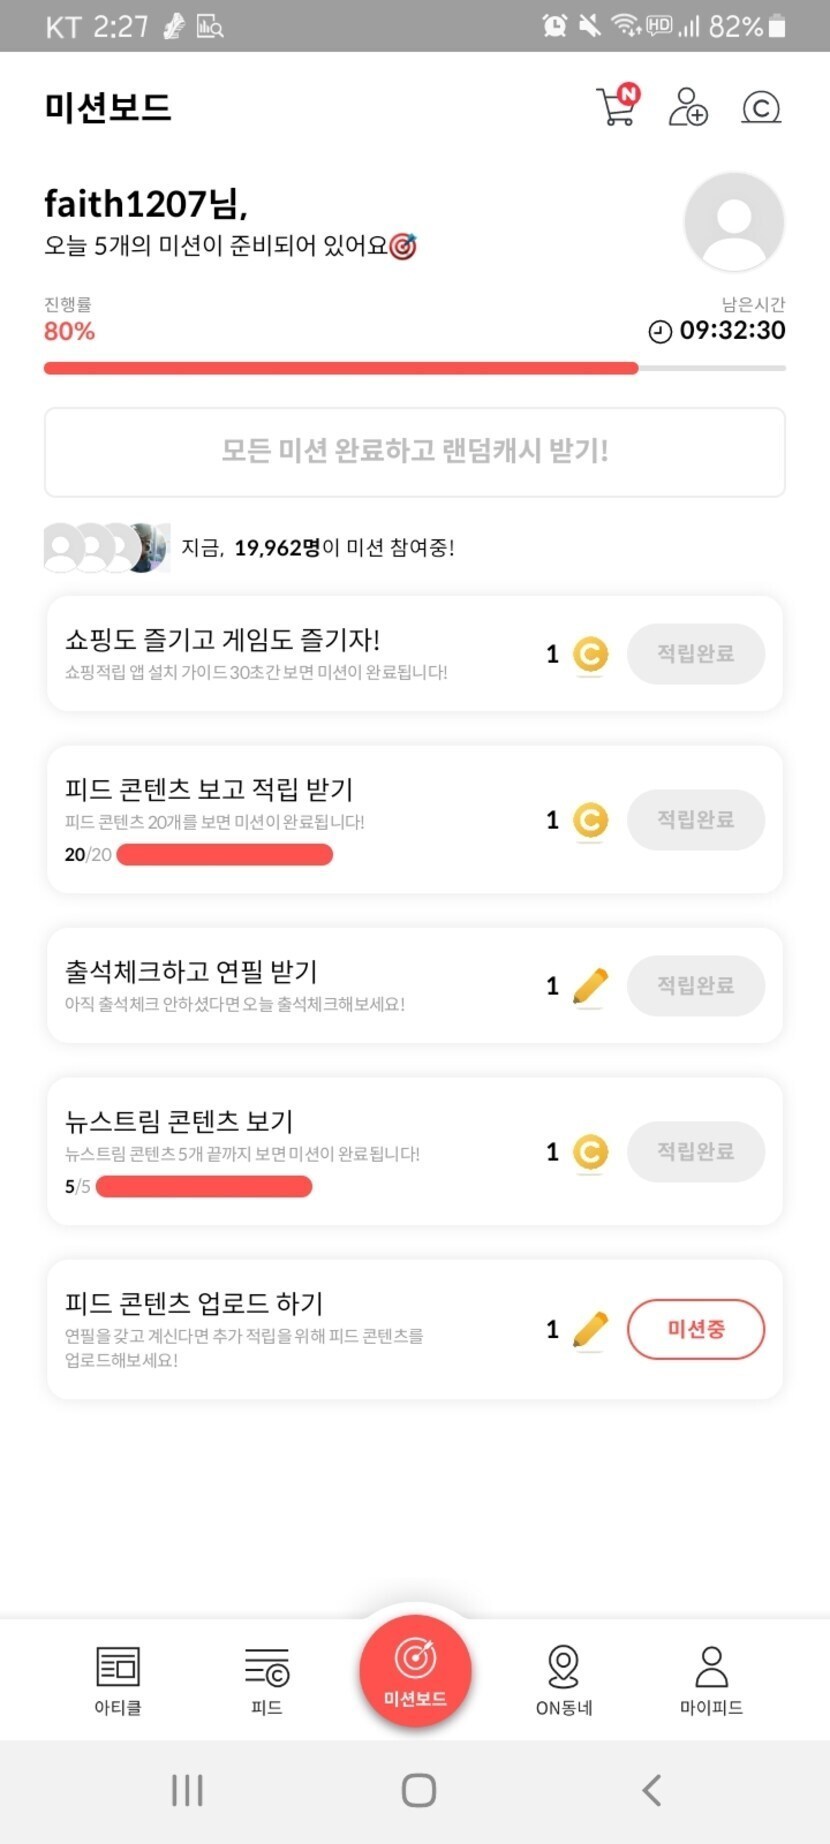The image size is (830, 1844).
Task: Tap the gold coin on 뉴스트림 mission
Action: coord(590,1153)
